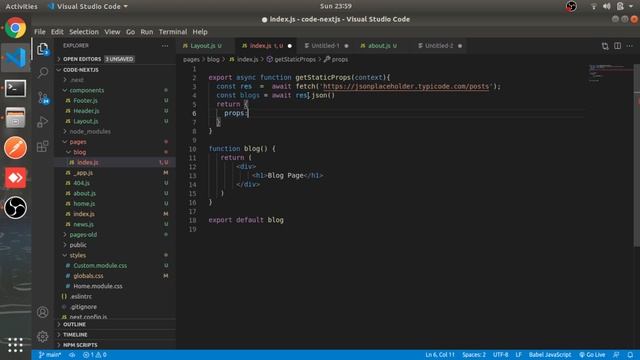Launch Google Chrome from the dock
This screenshot has height=360, width=640.
16,28
